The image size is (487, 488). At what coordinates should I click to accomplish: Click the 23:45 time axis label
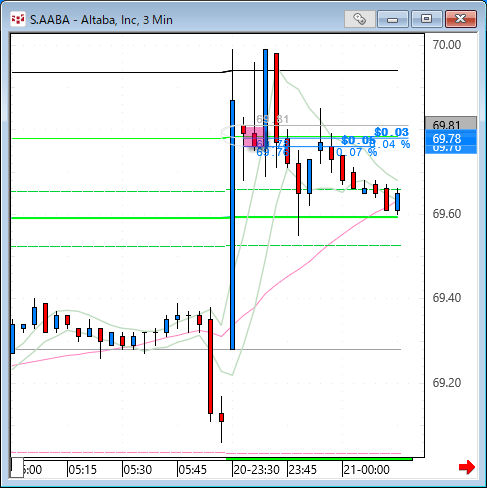(302, 470)
